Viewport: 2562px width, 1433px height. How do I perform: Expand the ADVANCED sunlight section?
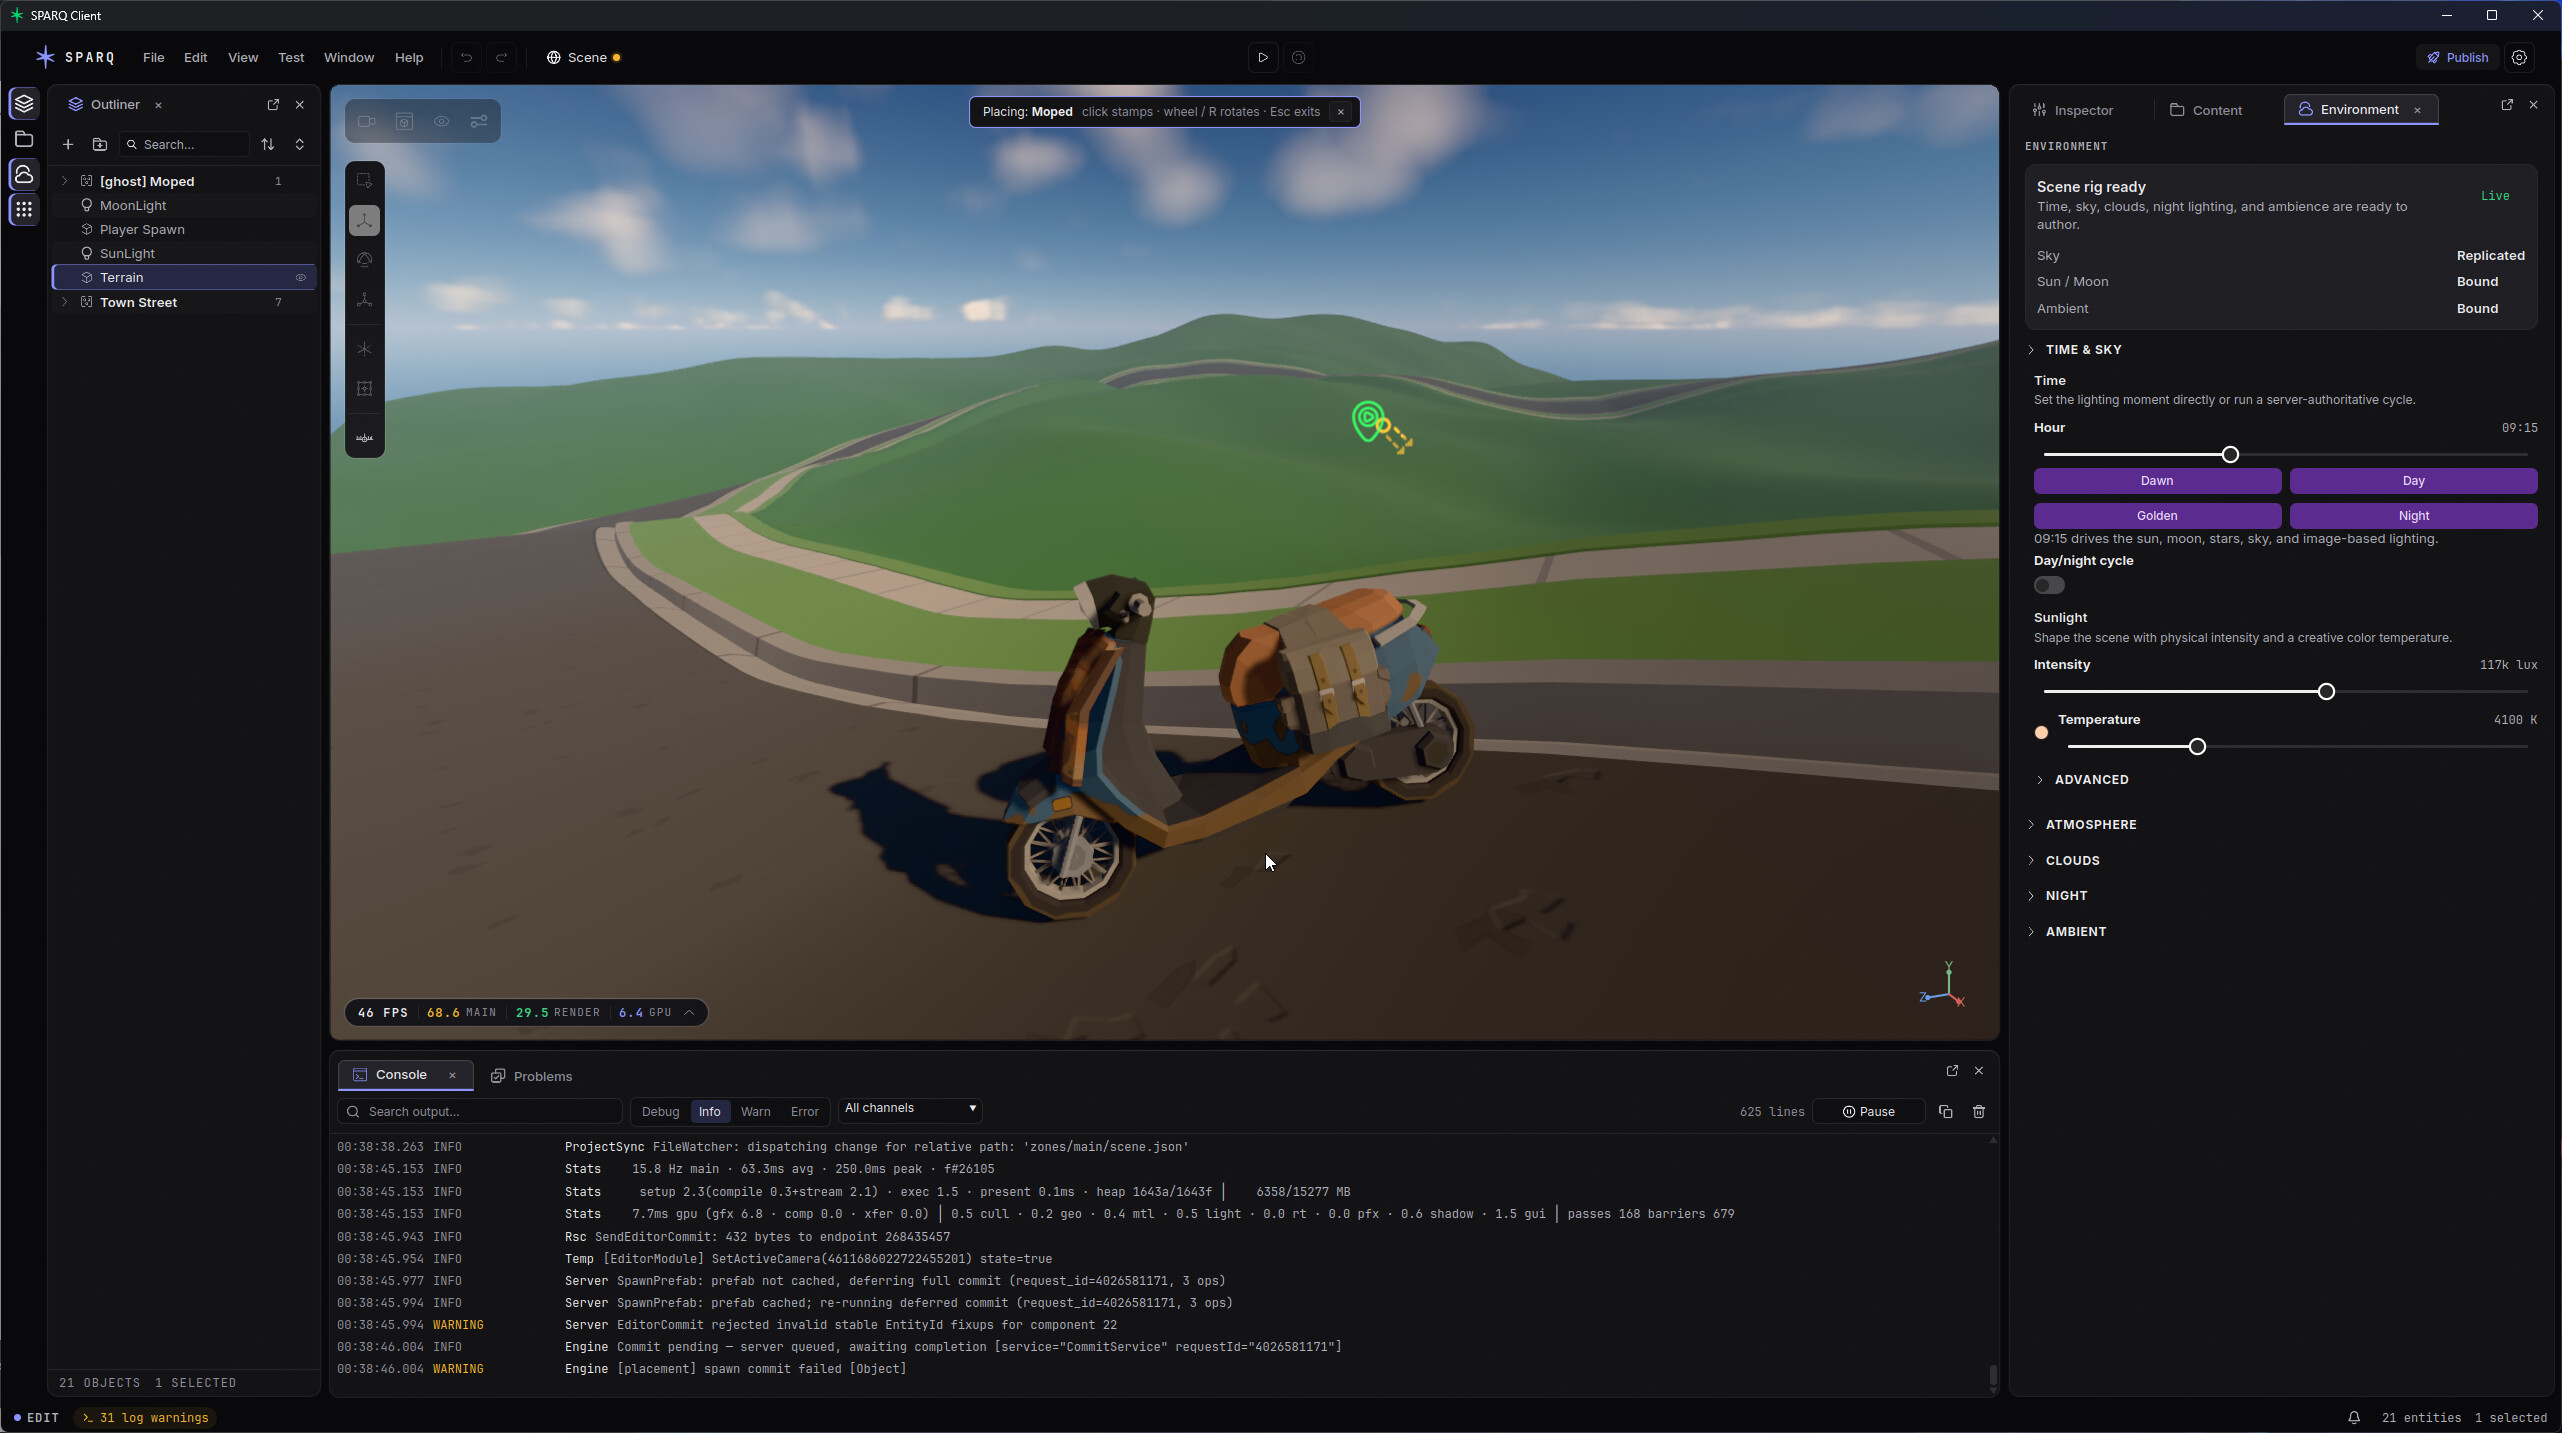[2090, 780]
